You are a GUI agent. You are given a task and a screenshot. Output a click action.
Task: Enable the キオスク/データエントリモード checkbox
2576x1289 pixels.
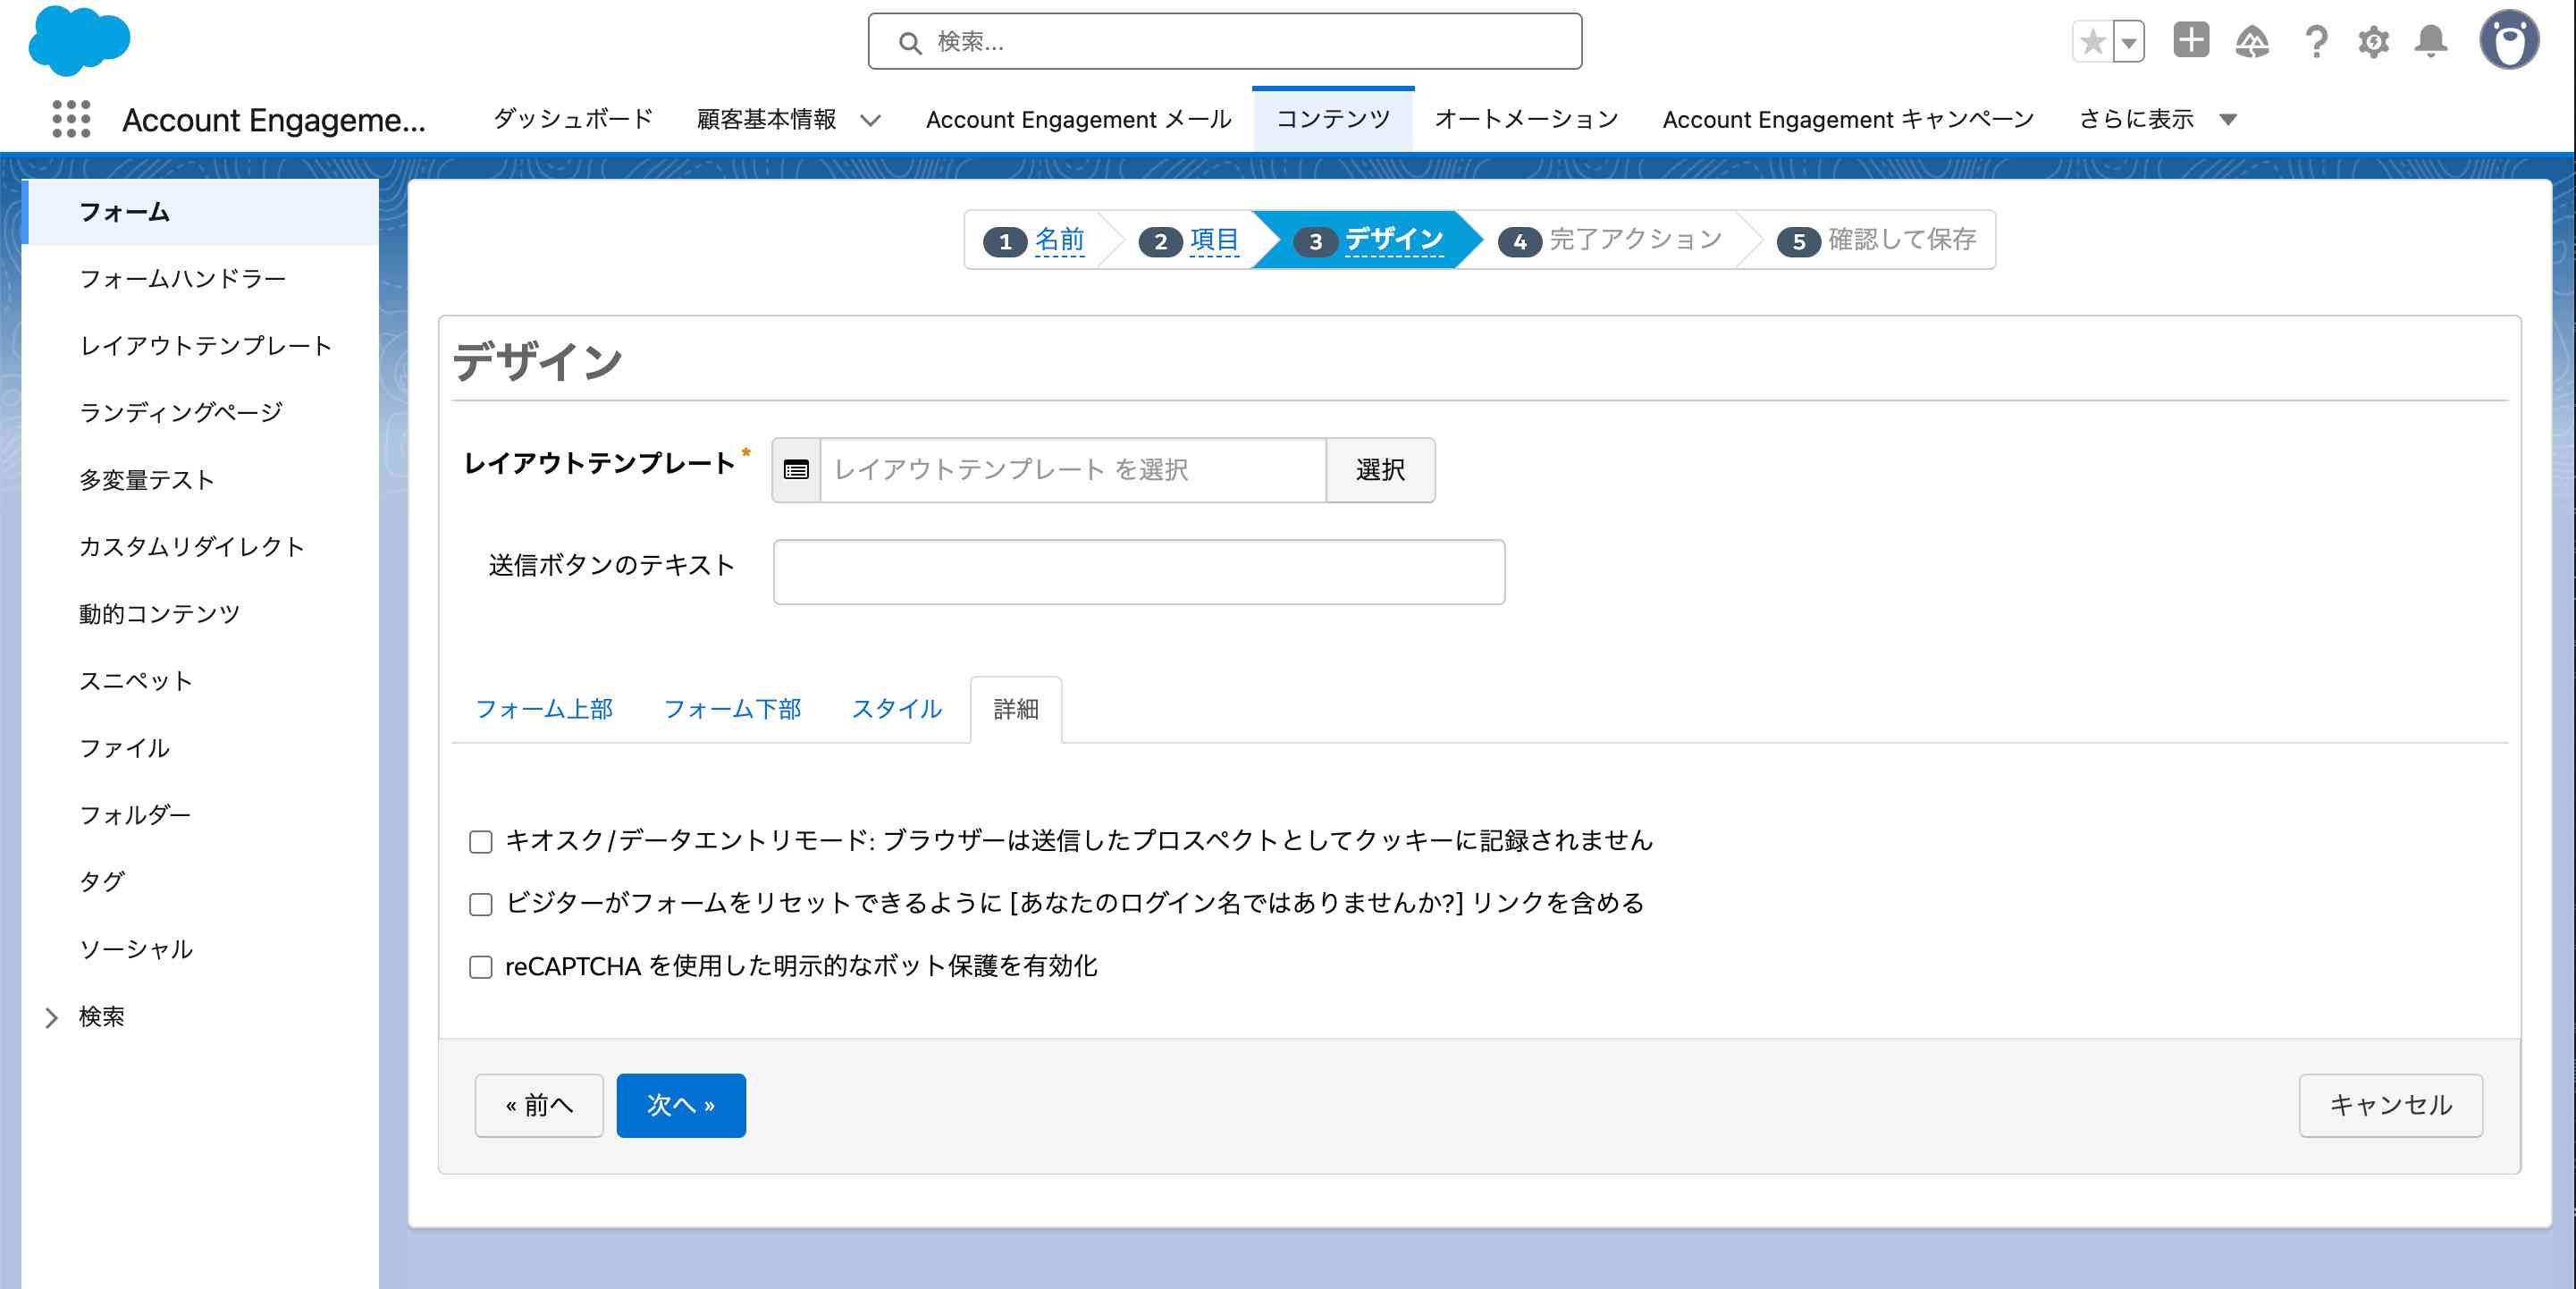481,842
